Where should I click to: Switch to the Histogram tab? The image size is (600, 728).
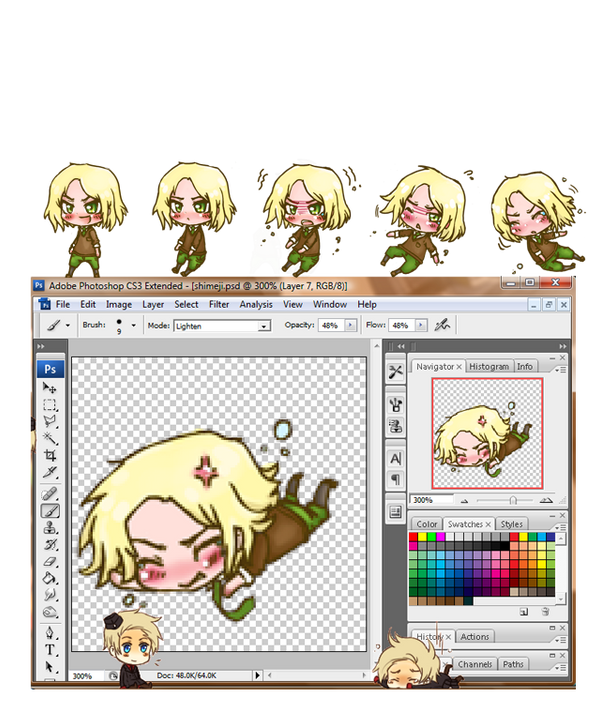[489, 366]
